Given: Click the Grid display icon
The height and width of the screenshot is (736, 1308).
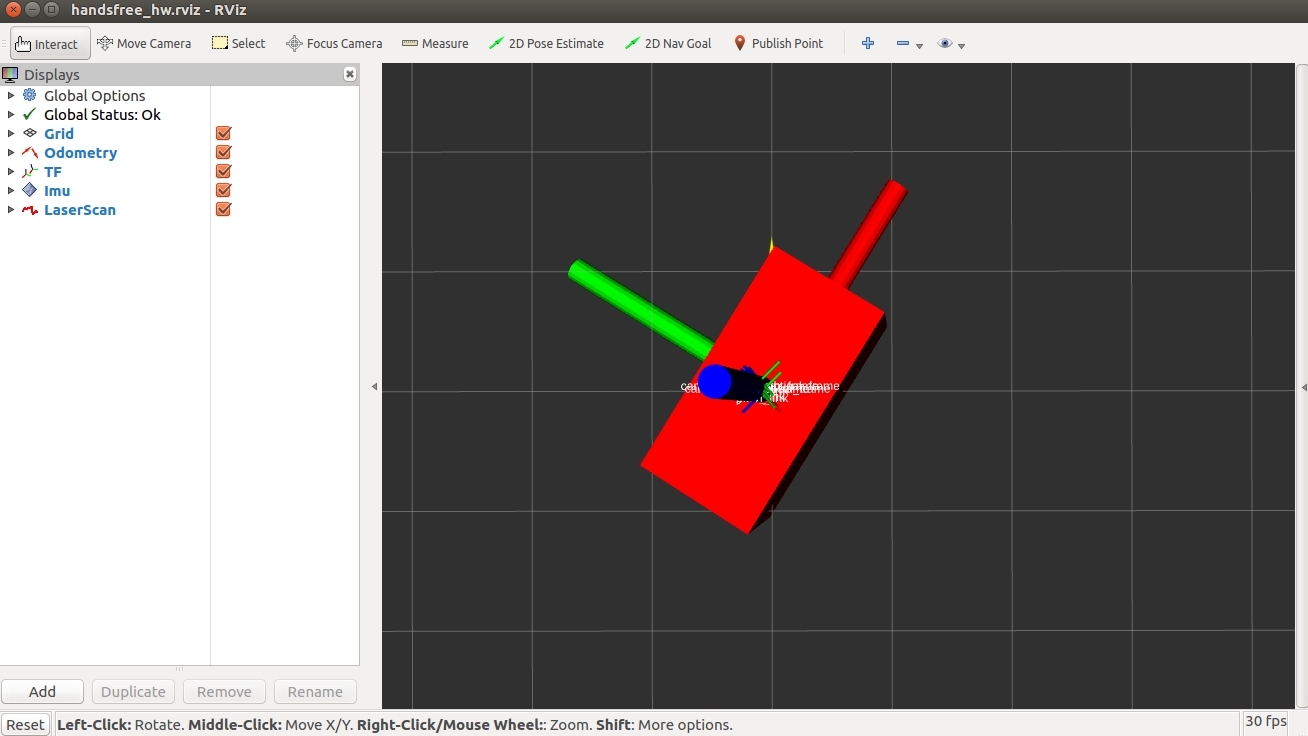Looking at the screenshot, I should click(x=30, y=133).
